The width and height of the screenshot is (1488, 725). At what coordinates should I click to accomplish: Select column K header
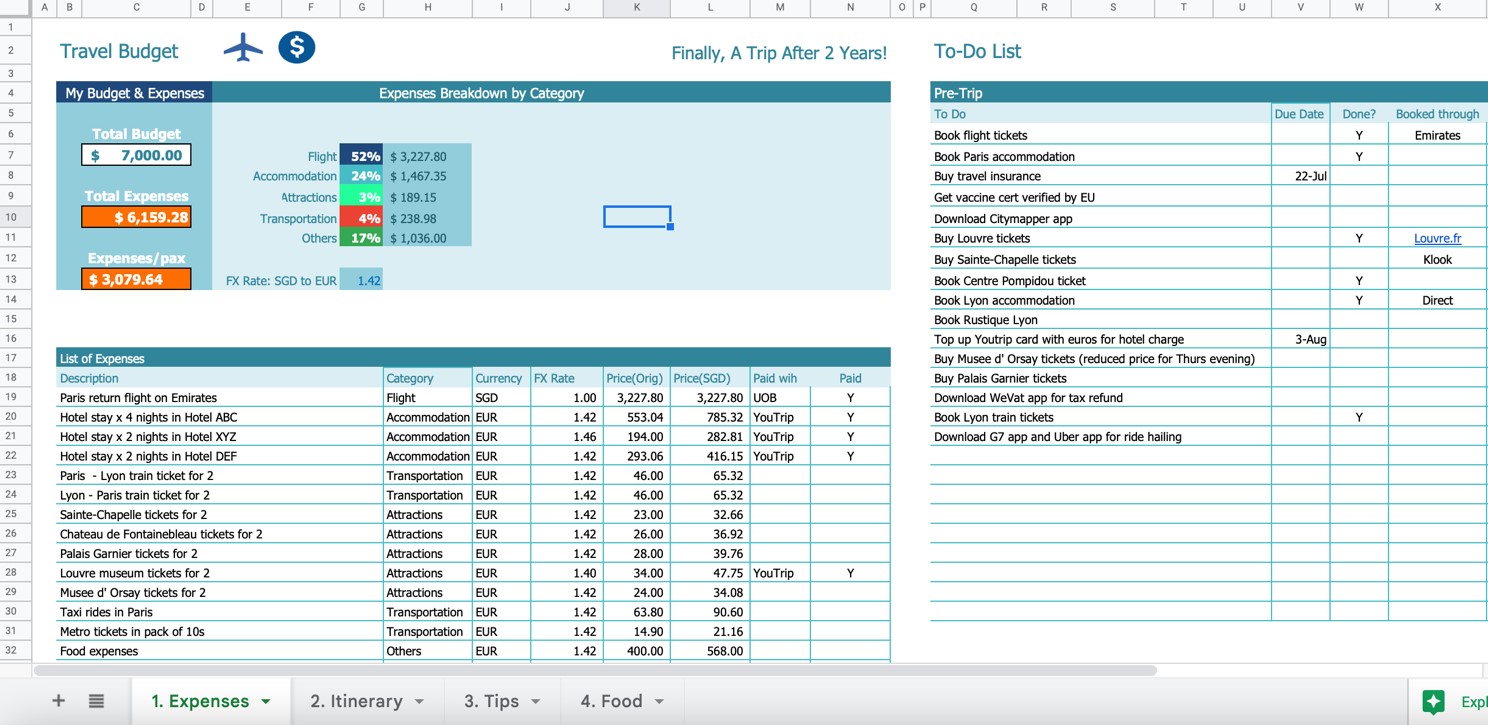[x=637, y=7]
